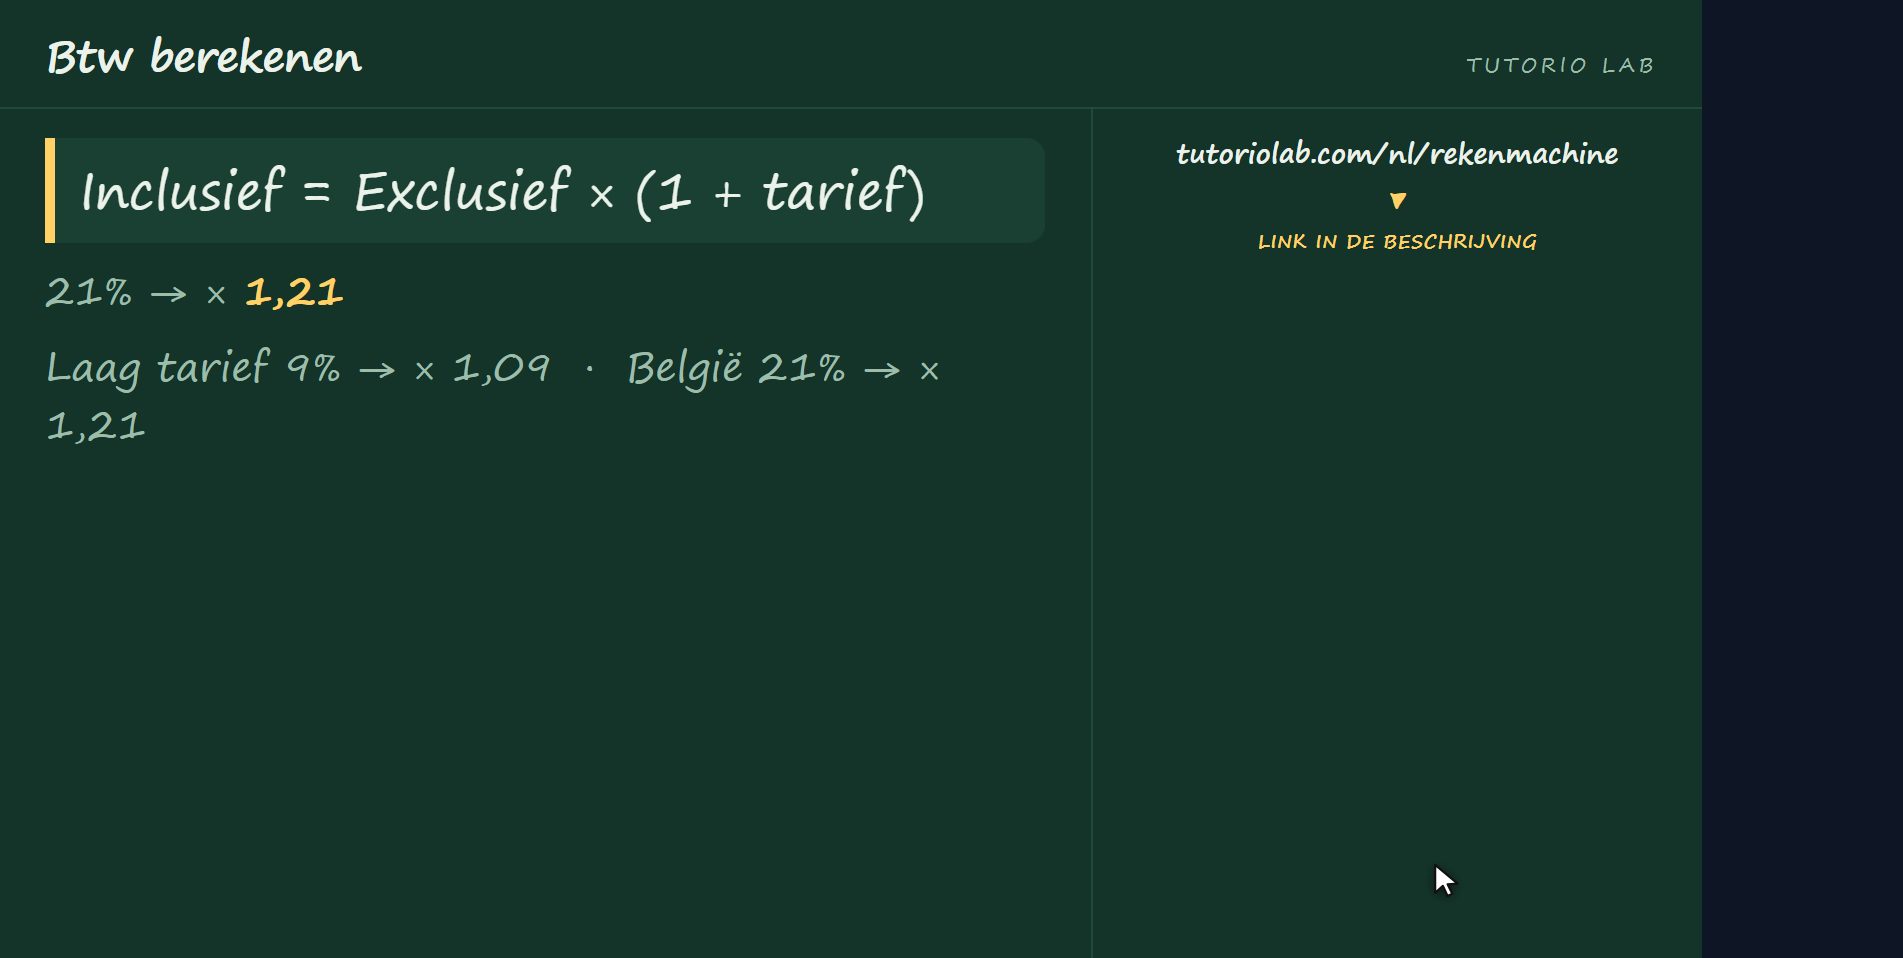Click the België 21% text
Image resolution: width=1903 pixels, height=958 pixels.
pos(736,369)
